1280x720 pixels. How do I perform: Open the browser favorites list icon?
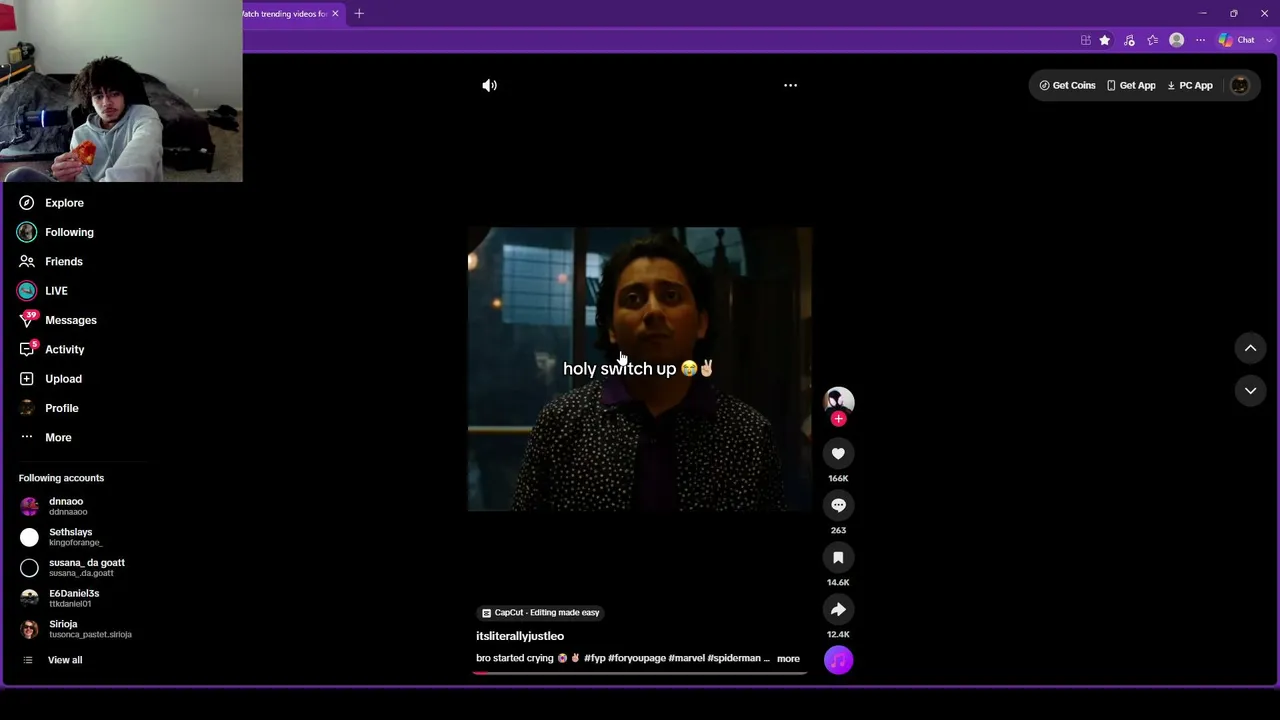[x=1153, y=40]
